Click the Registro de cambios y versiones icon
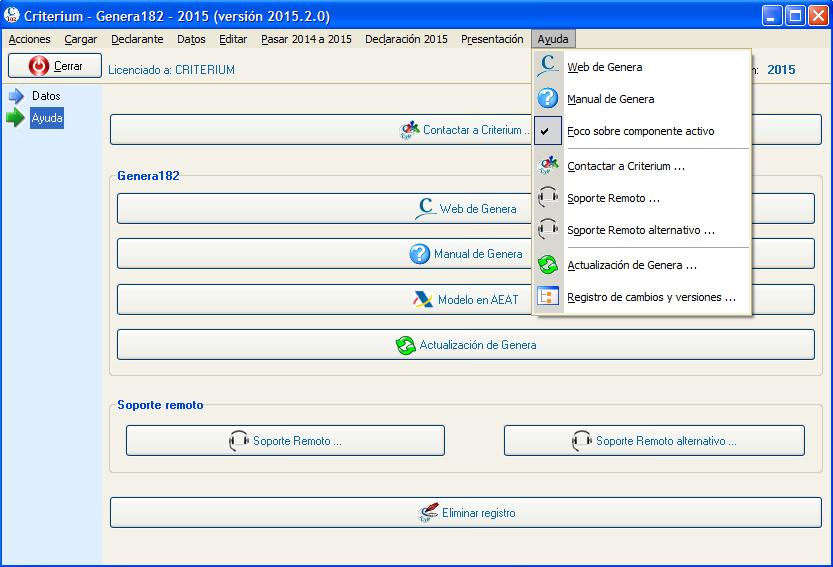 [548, 296]
